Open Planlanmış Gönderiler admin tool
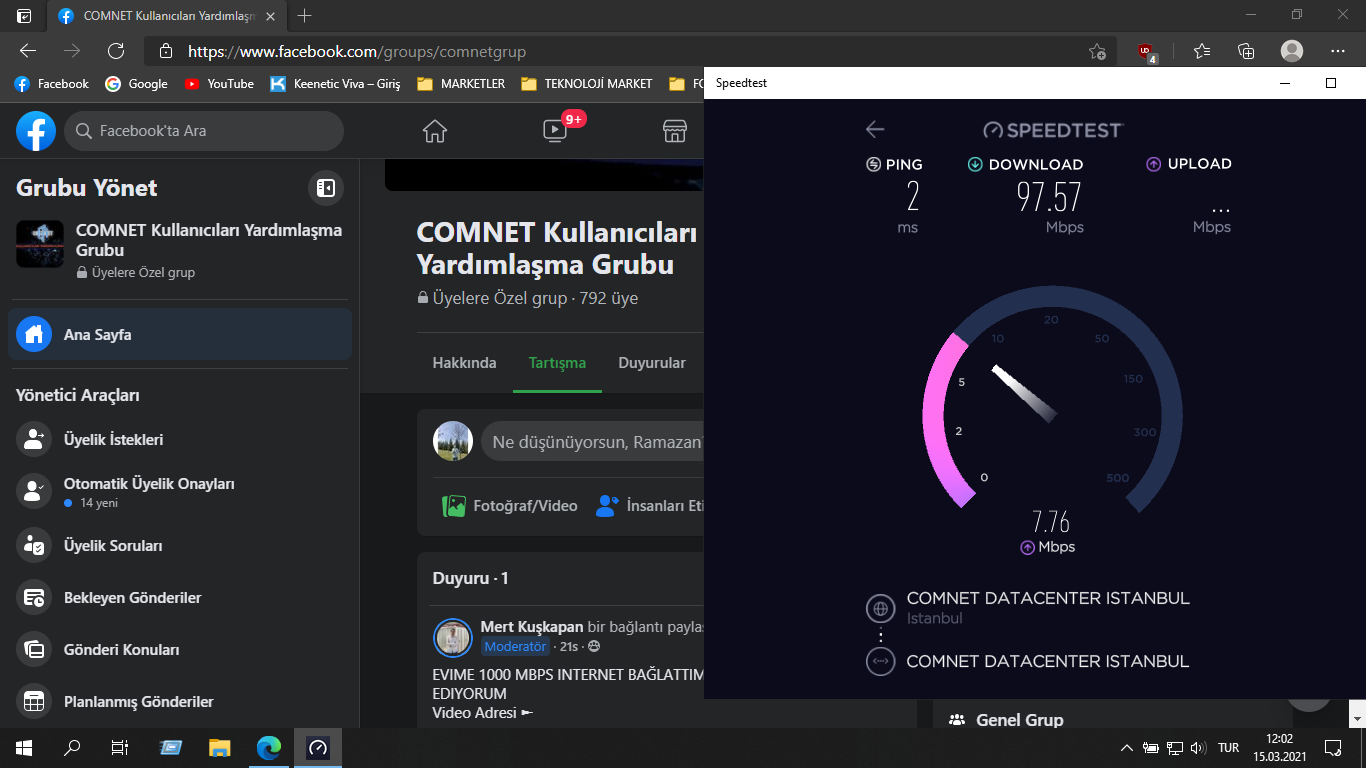 pos(180,702)
